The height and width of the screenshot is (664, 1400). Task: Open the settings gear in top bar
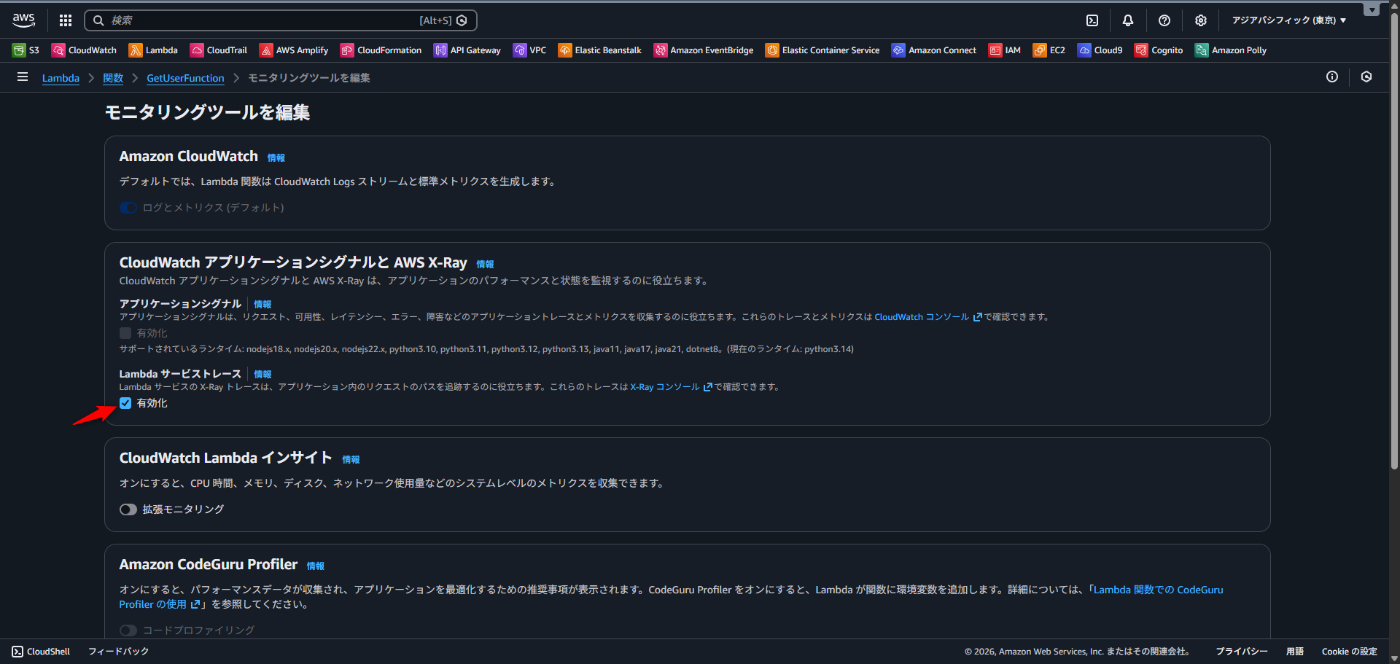coord(1201,20)
